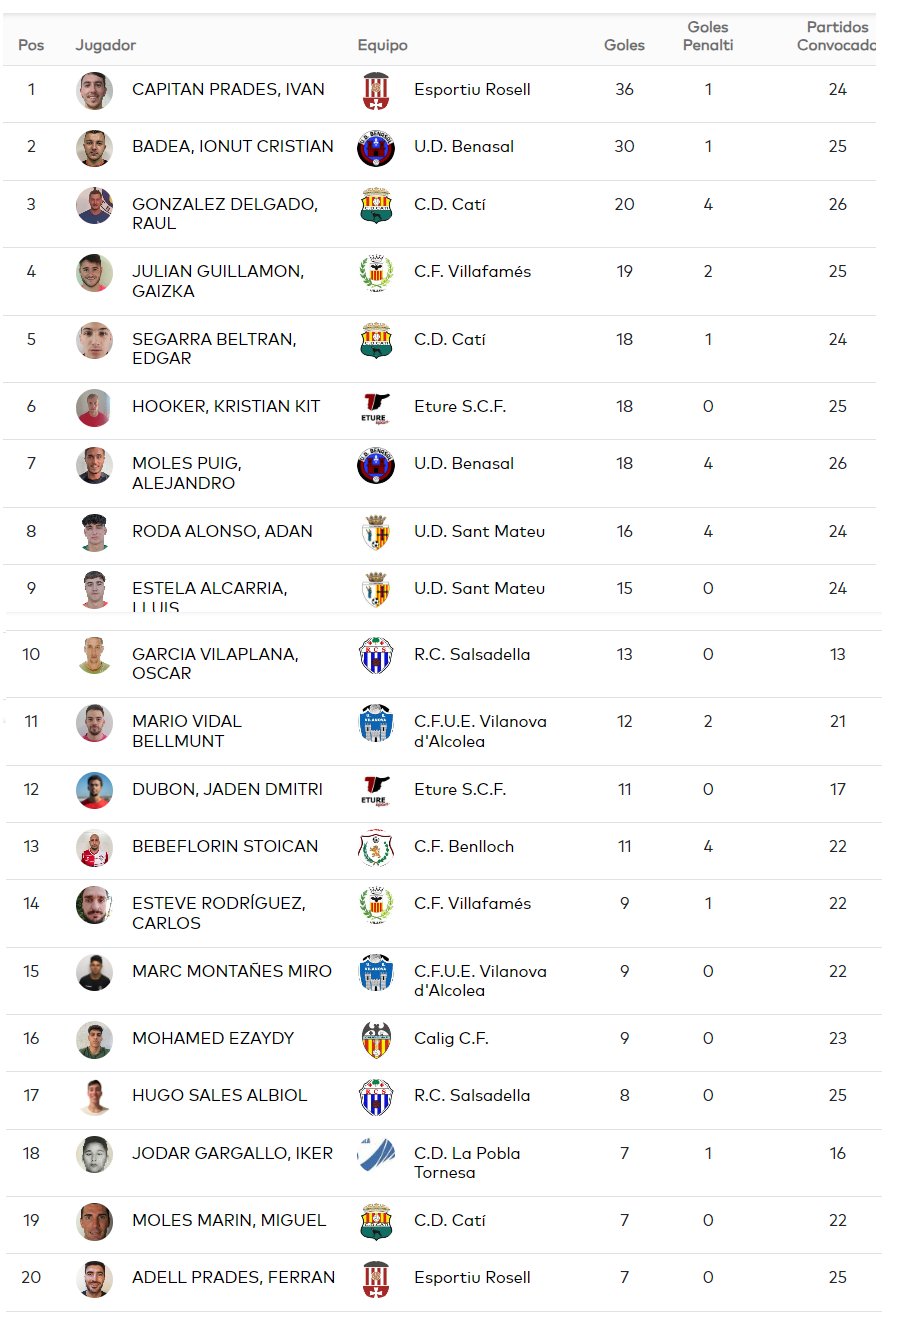Sort the table by Goles column header
Screen dimensions: 903x1326
(624, 45)
